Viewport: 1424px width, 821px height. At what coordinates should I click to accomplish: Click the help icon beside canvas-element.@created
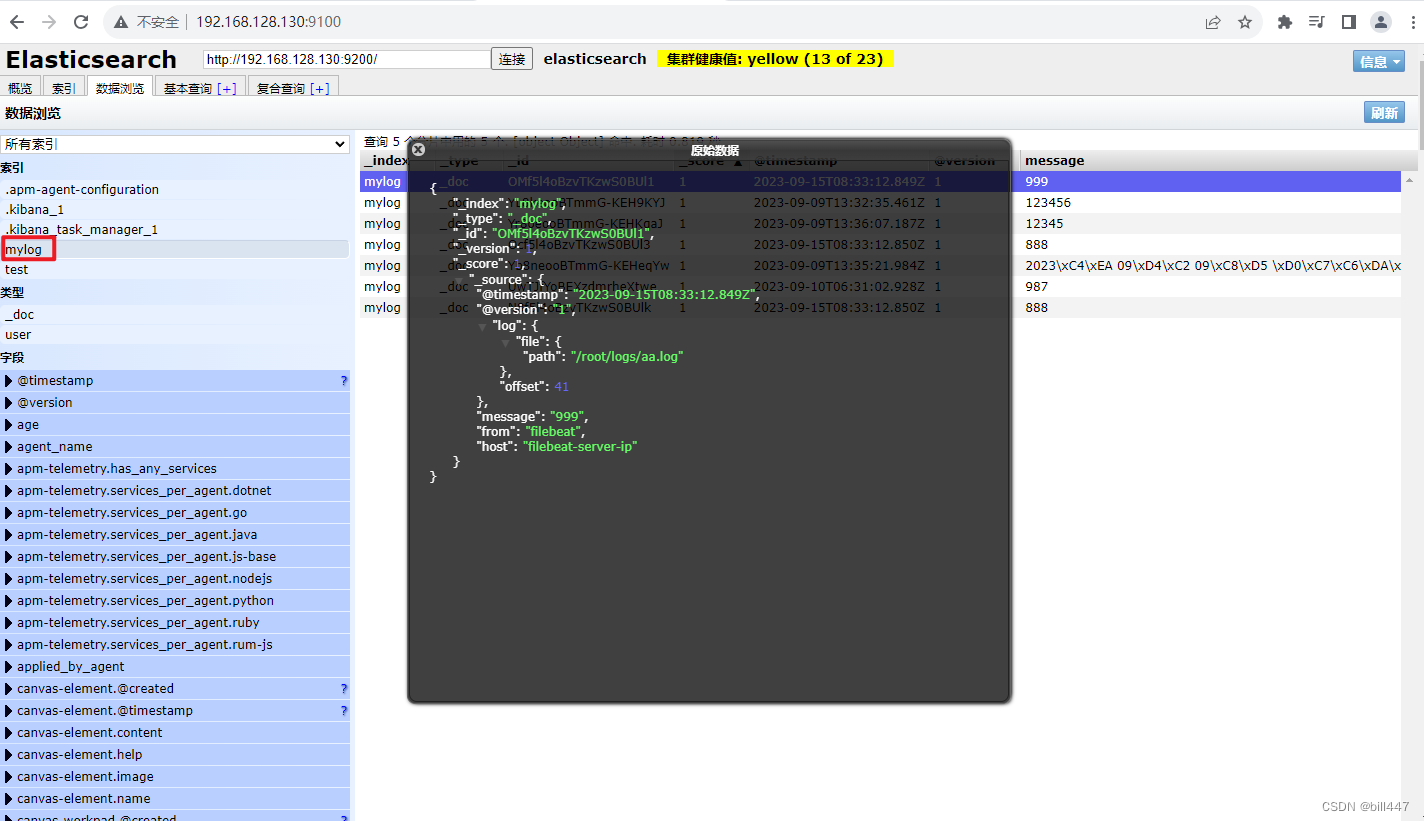[x=344, y=688]
